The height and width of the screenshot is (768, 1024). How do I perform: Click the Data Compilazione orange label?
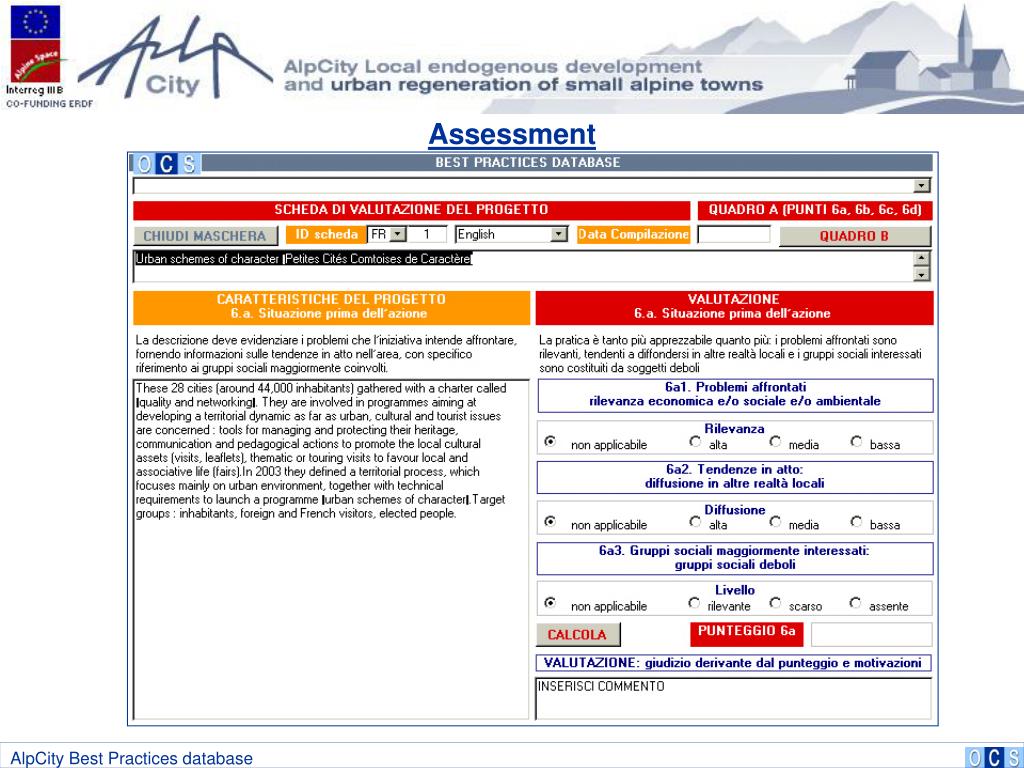pyautogui.click(x=633, y=234)
